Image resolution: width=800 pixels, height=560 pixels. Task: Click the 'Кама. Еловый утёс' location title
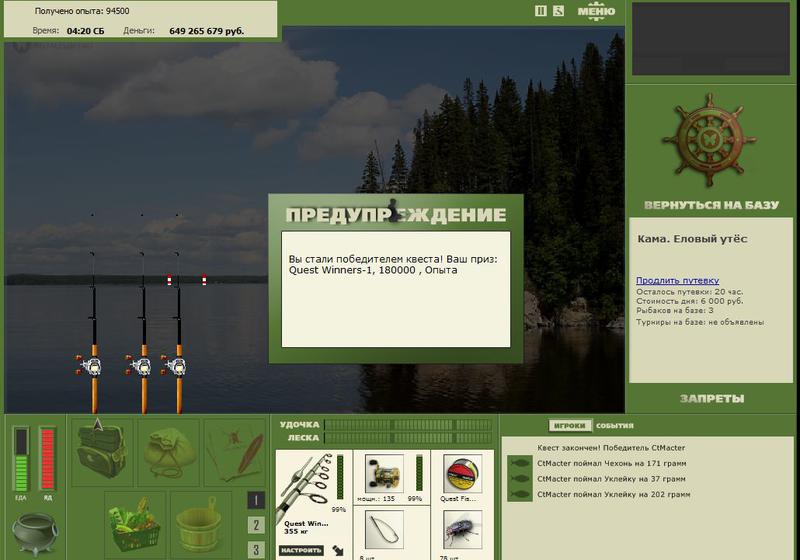692,239
